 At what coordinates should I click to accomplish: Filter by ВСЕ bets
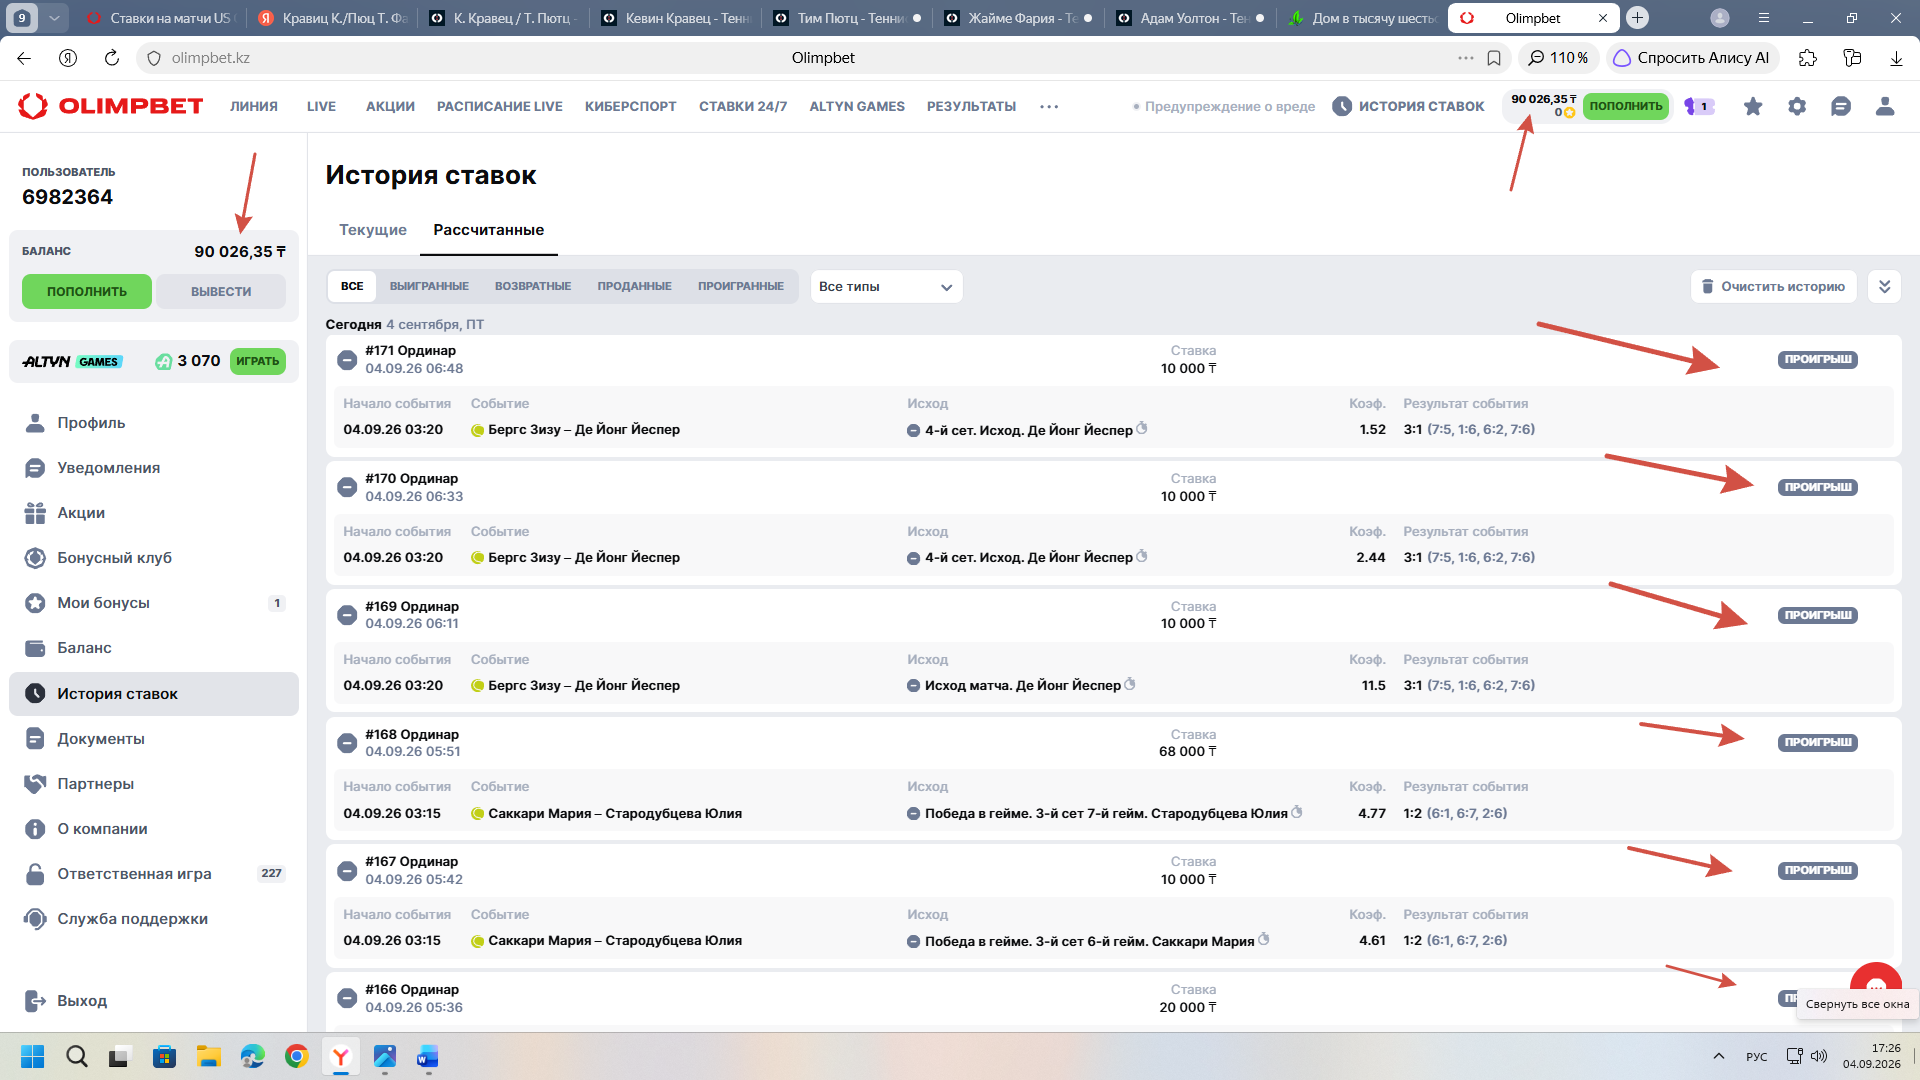coord(352,287)
